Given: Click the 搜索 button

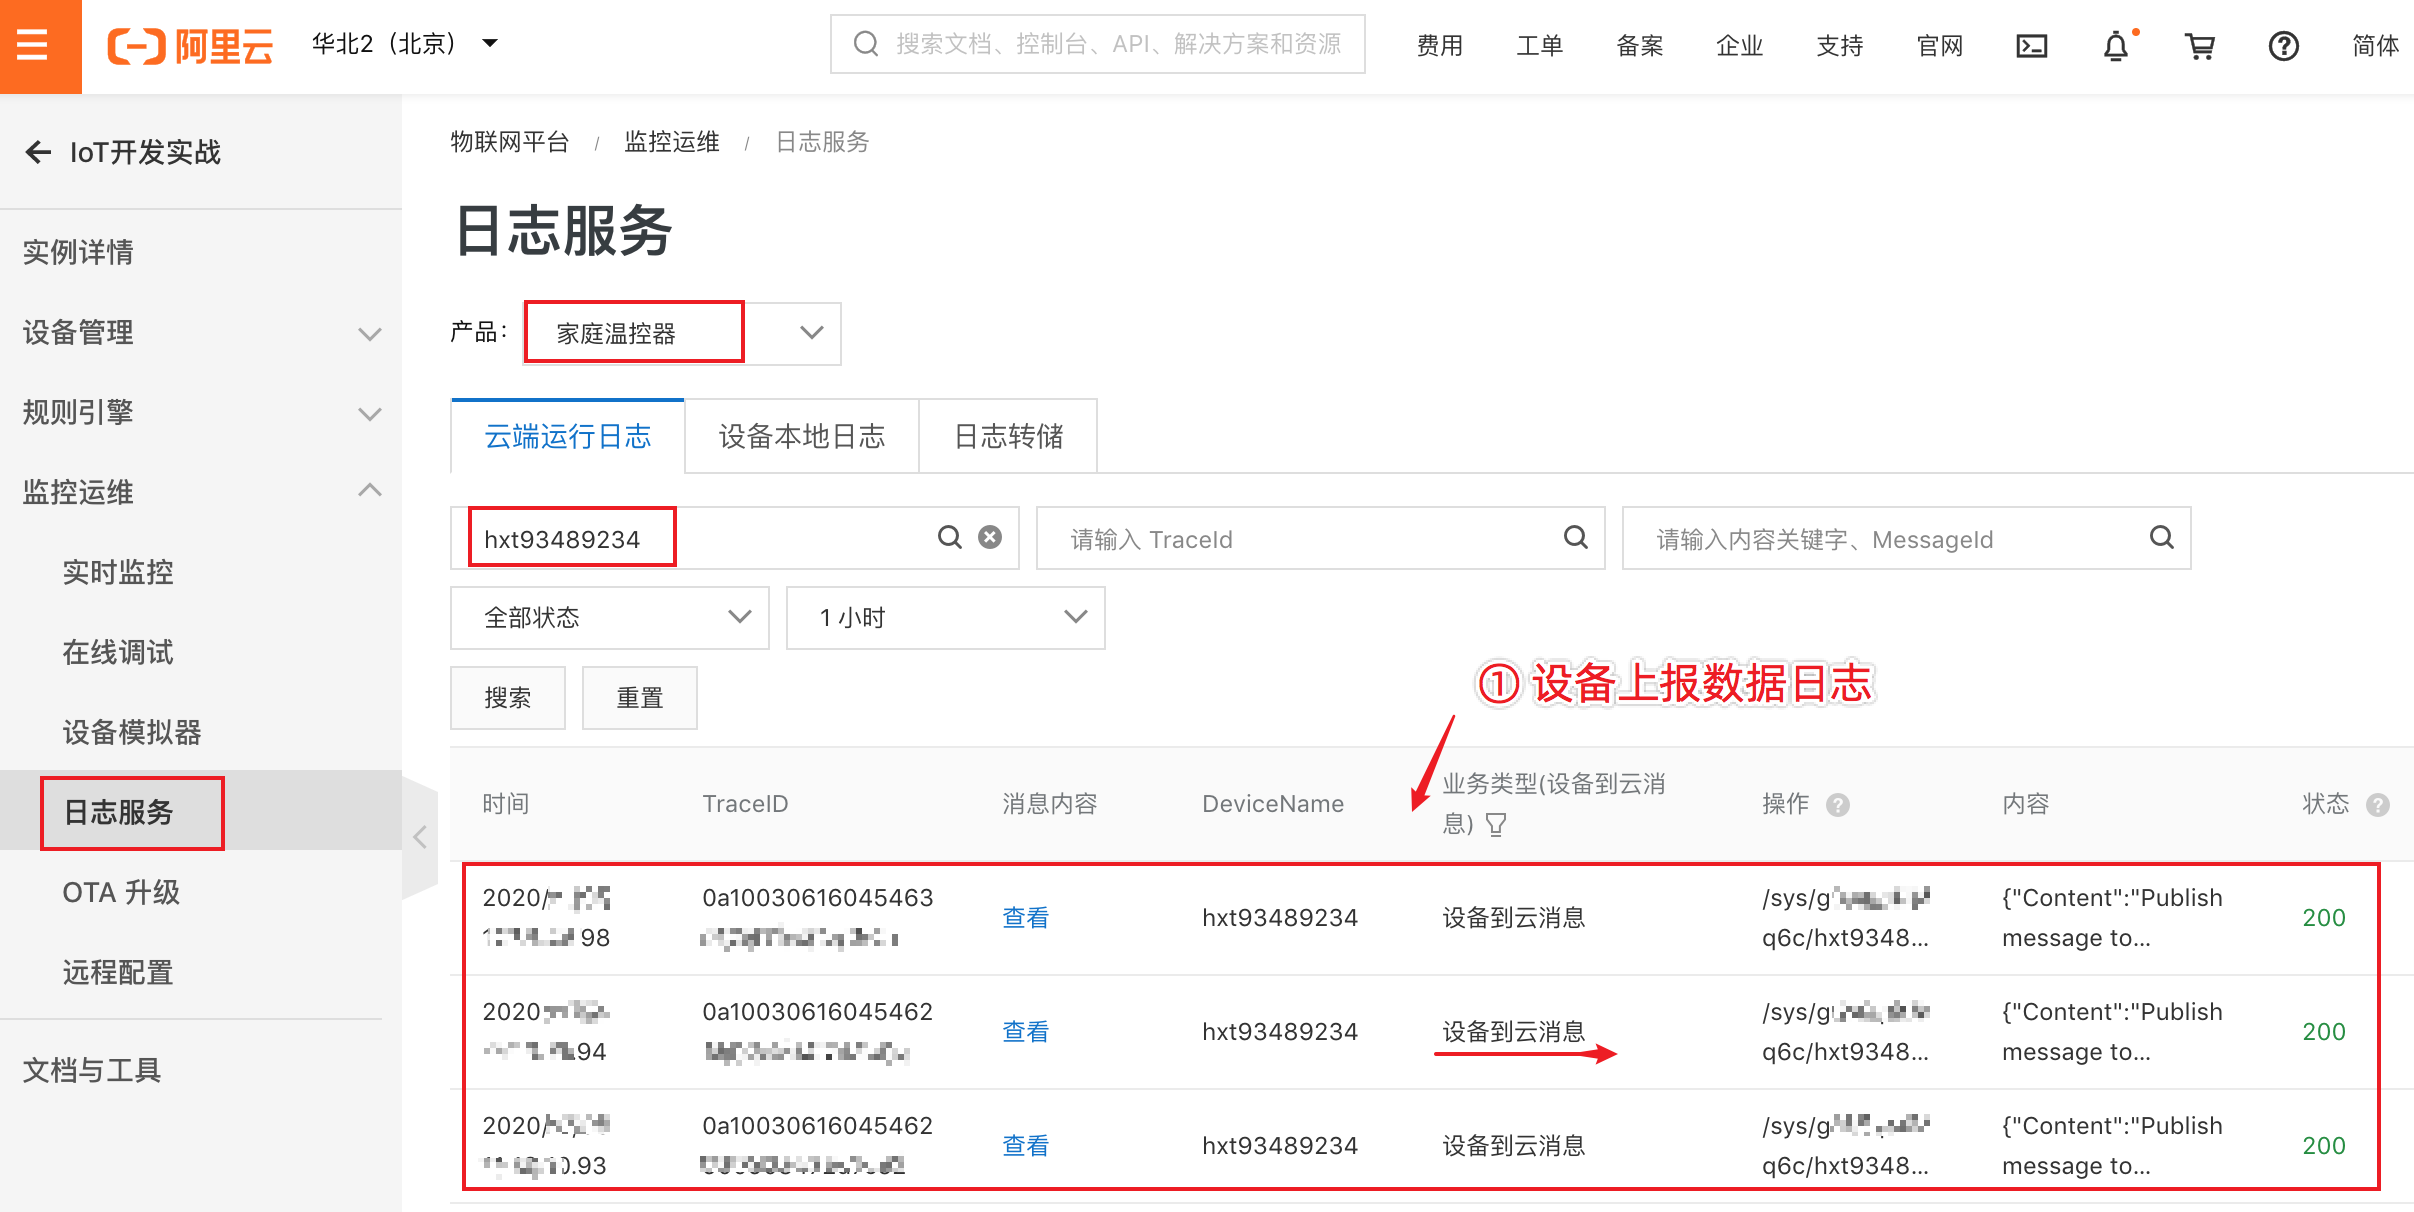Looking at the screenshot, I should click(507, 698).
